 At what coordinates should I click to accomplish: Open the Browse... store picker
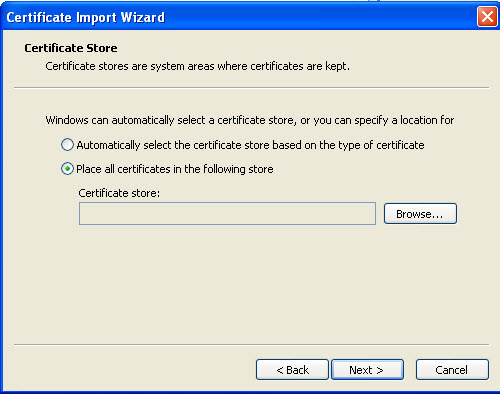tap(420, 214)
